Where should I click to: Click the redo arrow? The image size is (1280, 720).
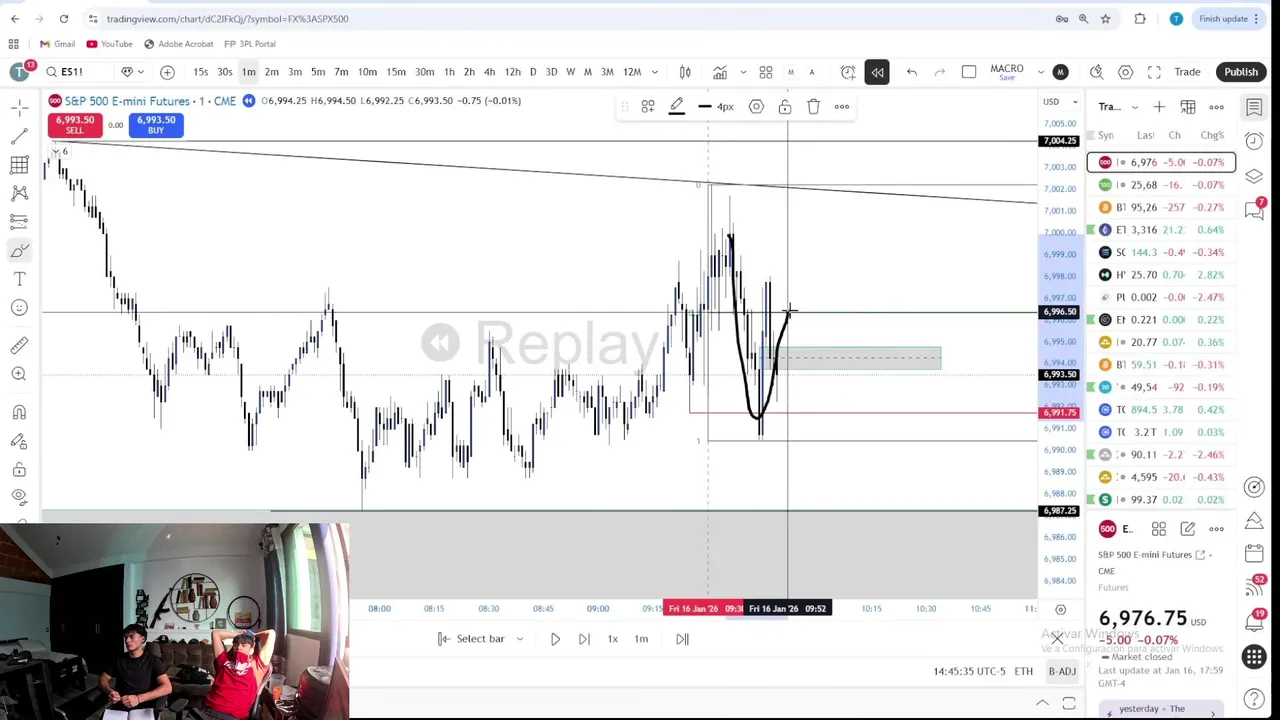click(940, 72)
